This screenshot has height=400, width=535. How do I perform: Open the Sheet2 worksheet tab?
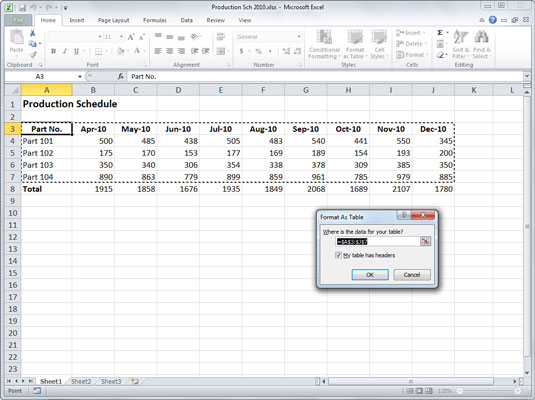click(x=81, y=381)
